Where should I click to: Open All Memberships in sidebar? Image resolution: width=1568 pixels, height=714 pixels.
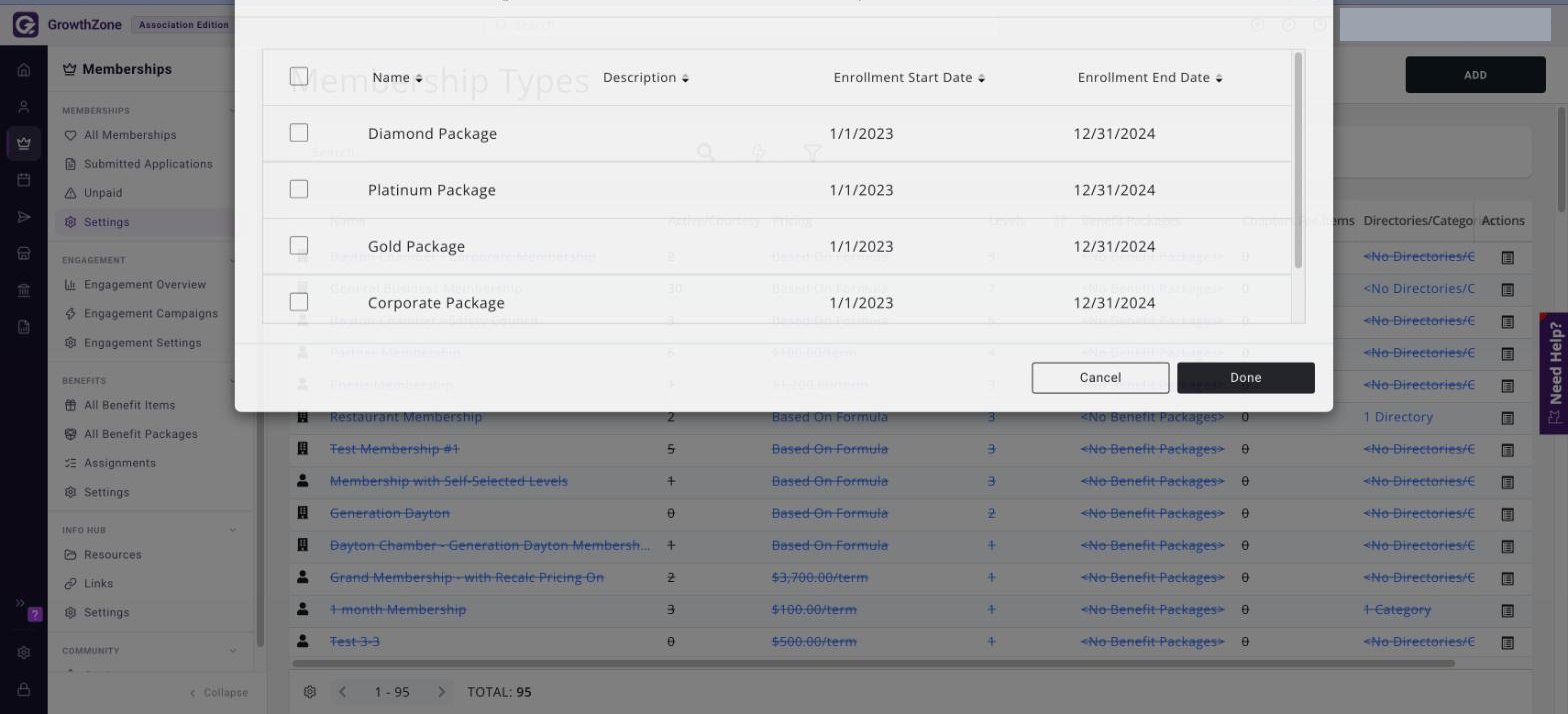tap(130, 135)
